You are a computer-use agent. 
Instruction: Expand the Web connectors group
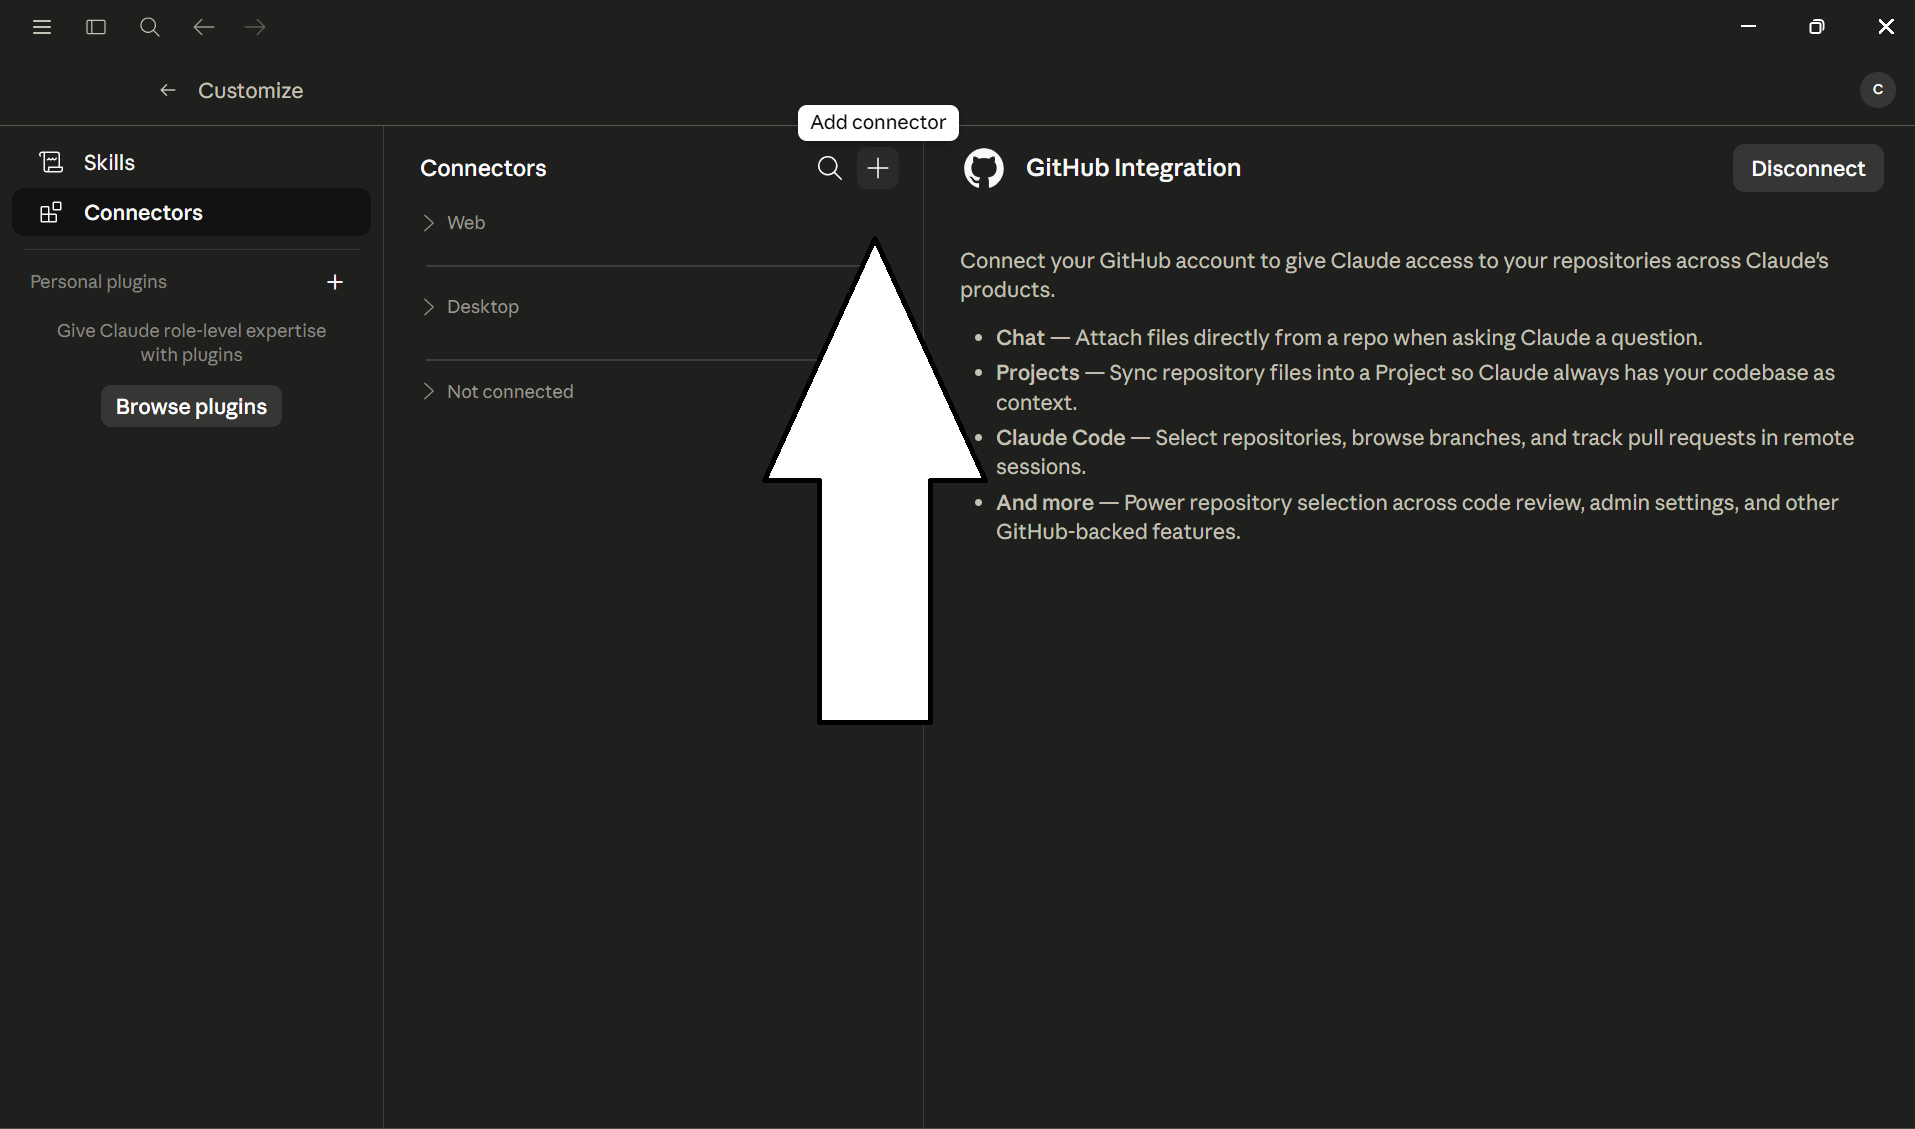point(454,222)
